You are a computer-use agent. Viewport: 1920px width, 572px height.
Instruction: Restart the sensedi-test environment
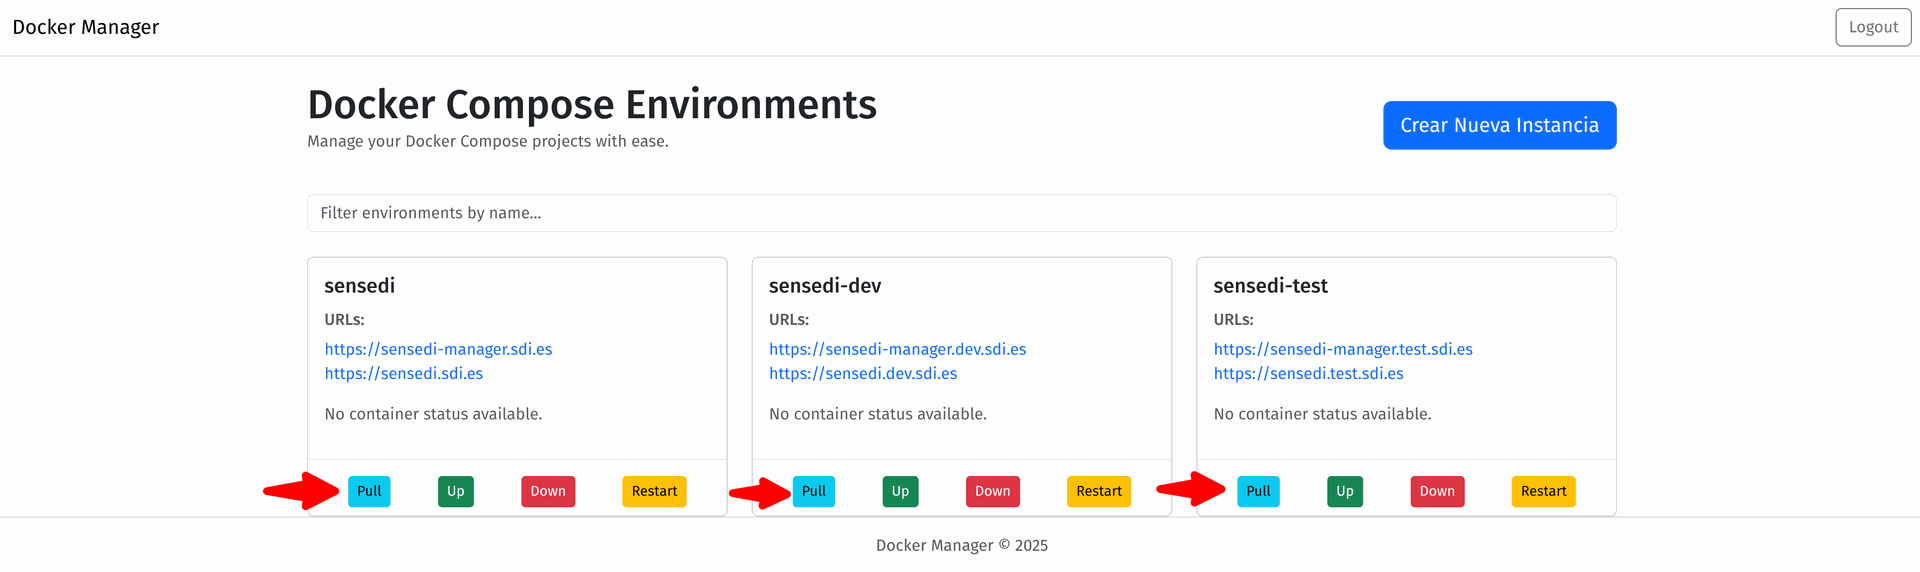pos(1543,491)
